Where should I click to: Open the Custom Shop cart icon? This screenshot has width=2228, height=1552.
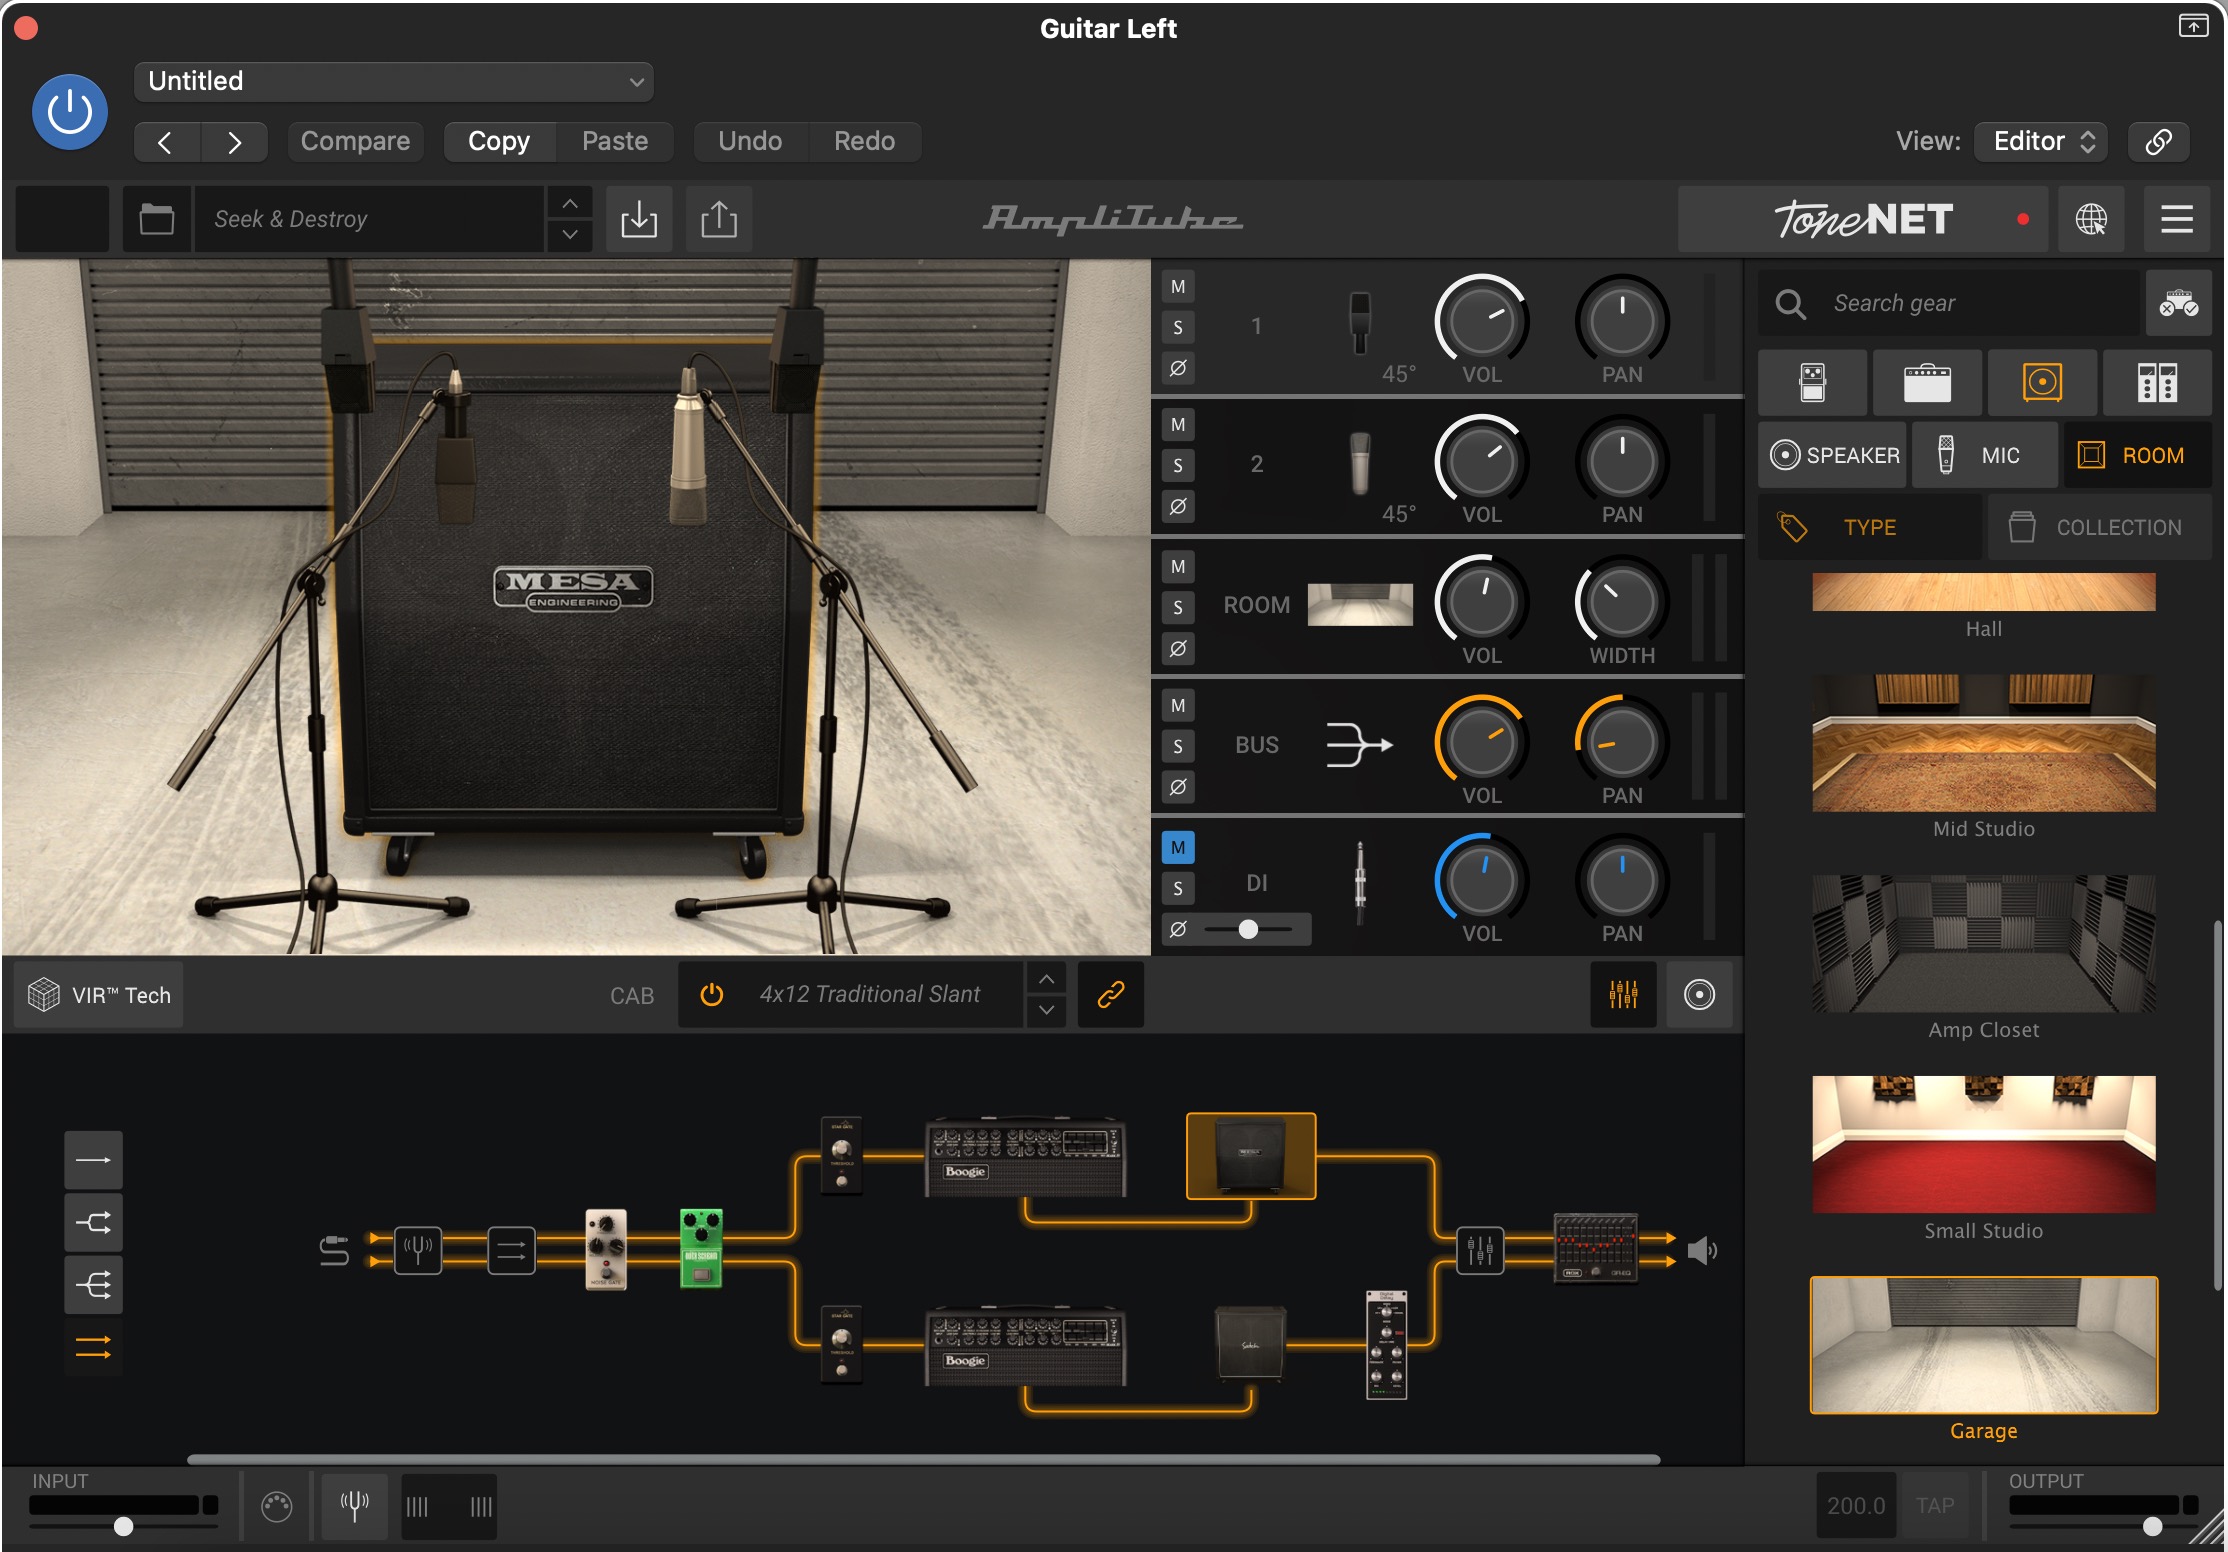click(x=2178, y=303)
